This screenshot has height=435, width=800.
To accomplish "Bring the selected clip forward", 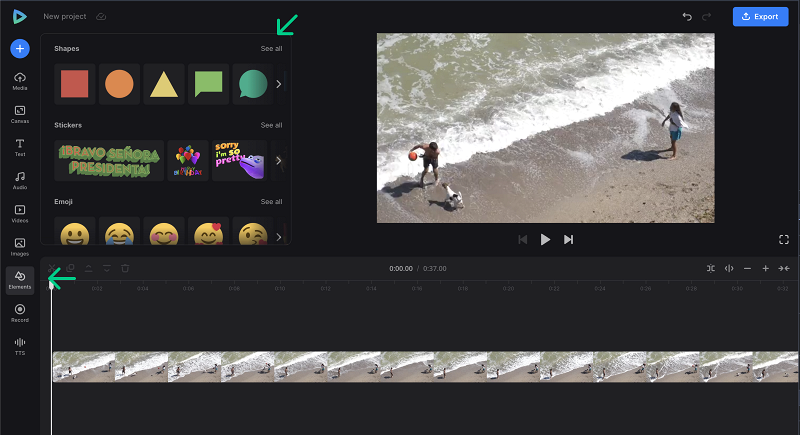I will (88, 268).
